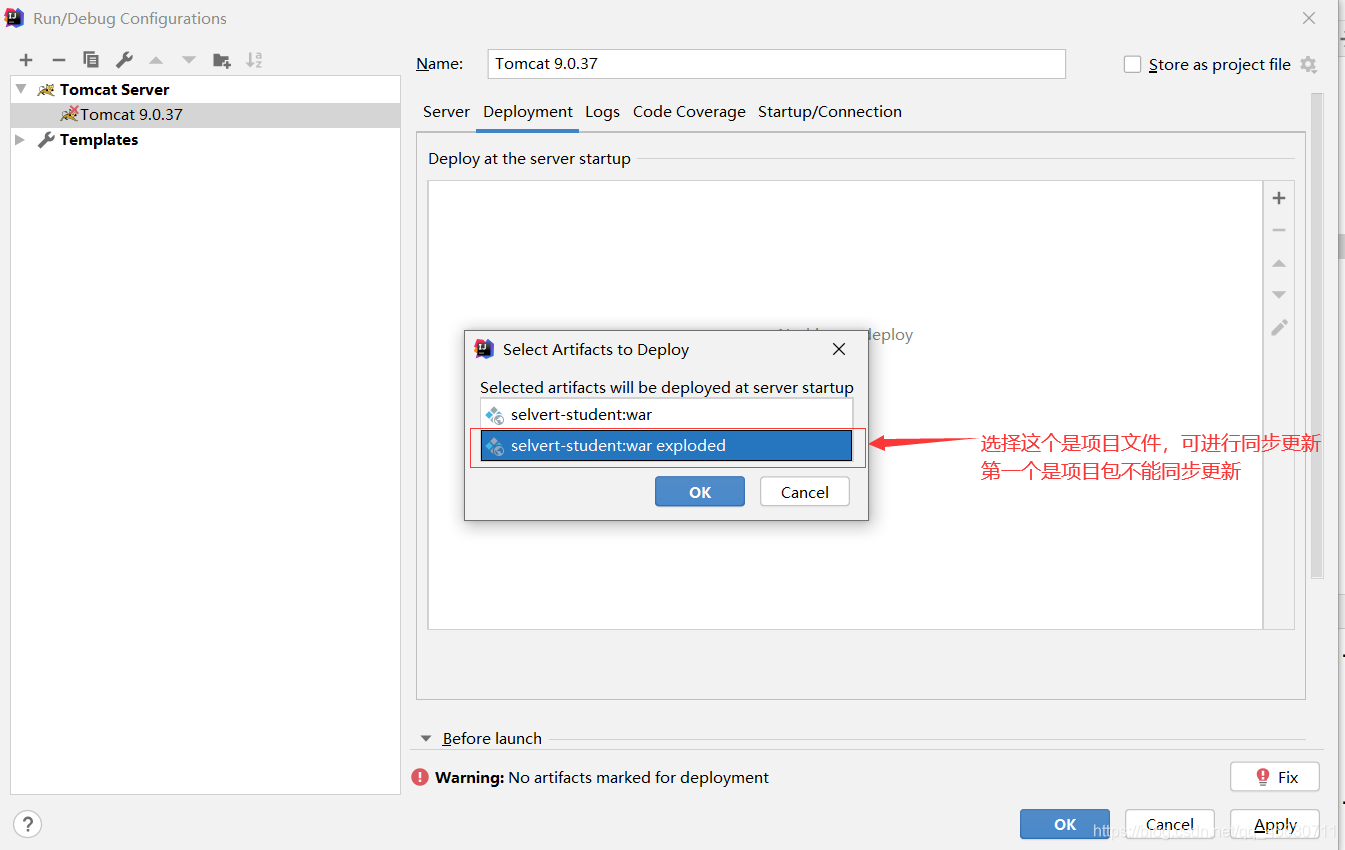Click Warning: No artifacts marked for deployment text
1345x850 pixels.
(x=602, y=777)
